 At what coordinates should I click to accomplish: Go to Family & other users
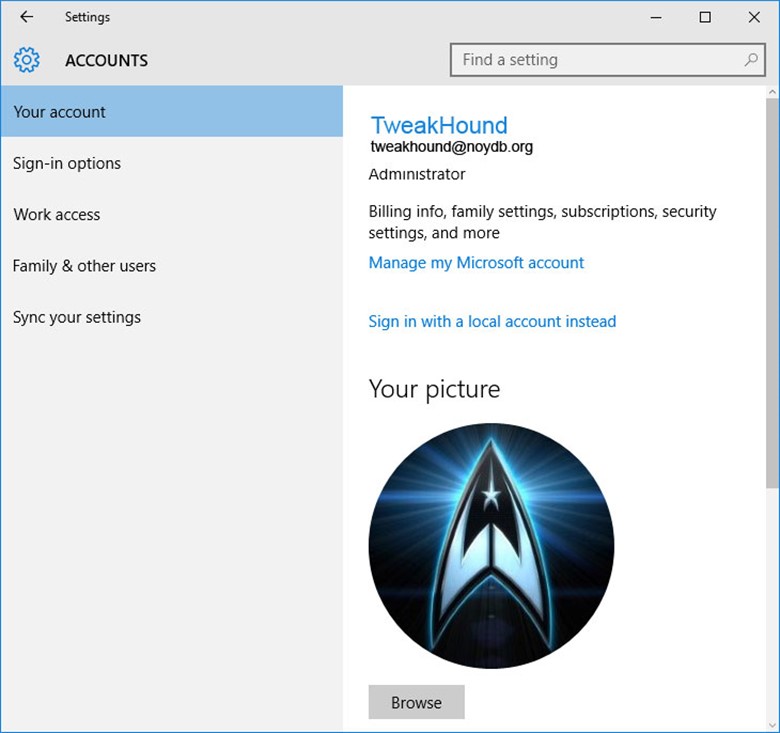tap(172, 266)
